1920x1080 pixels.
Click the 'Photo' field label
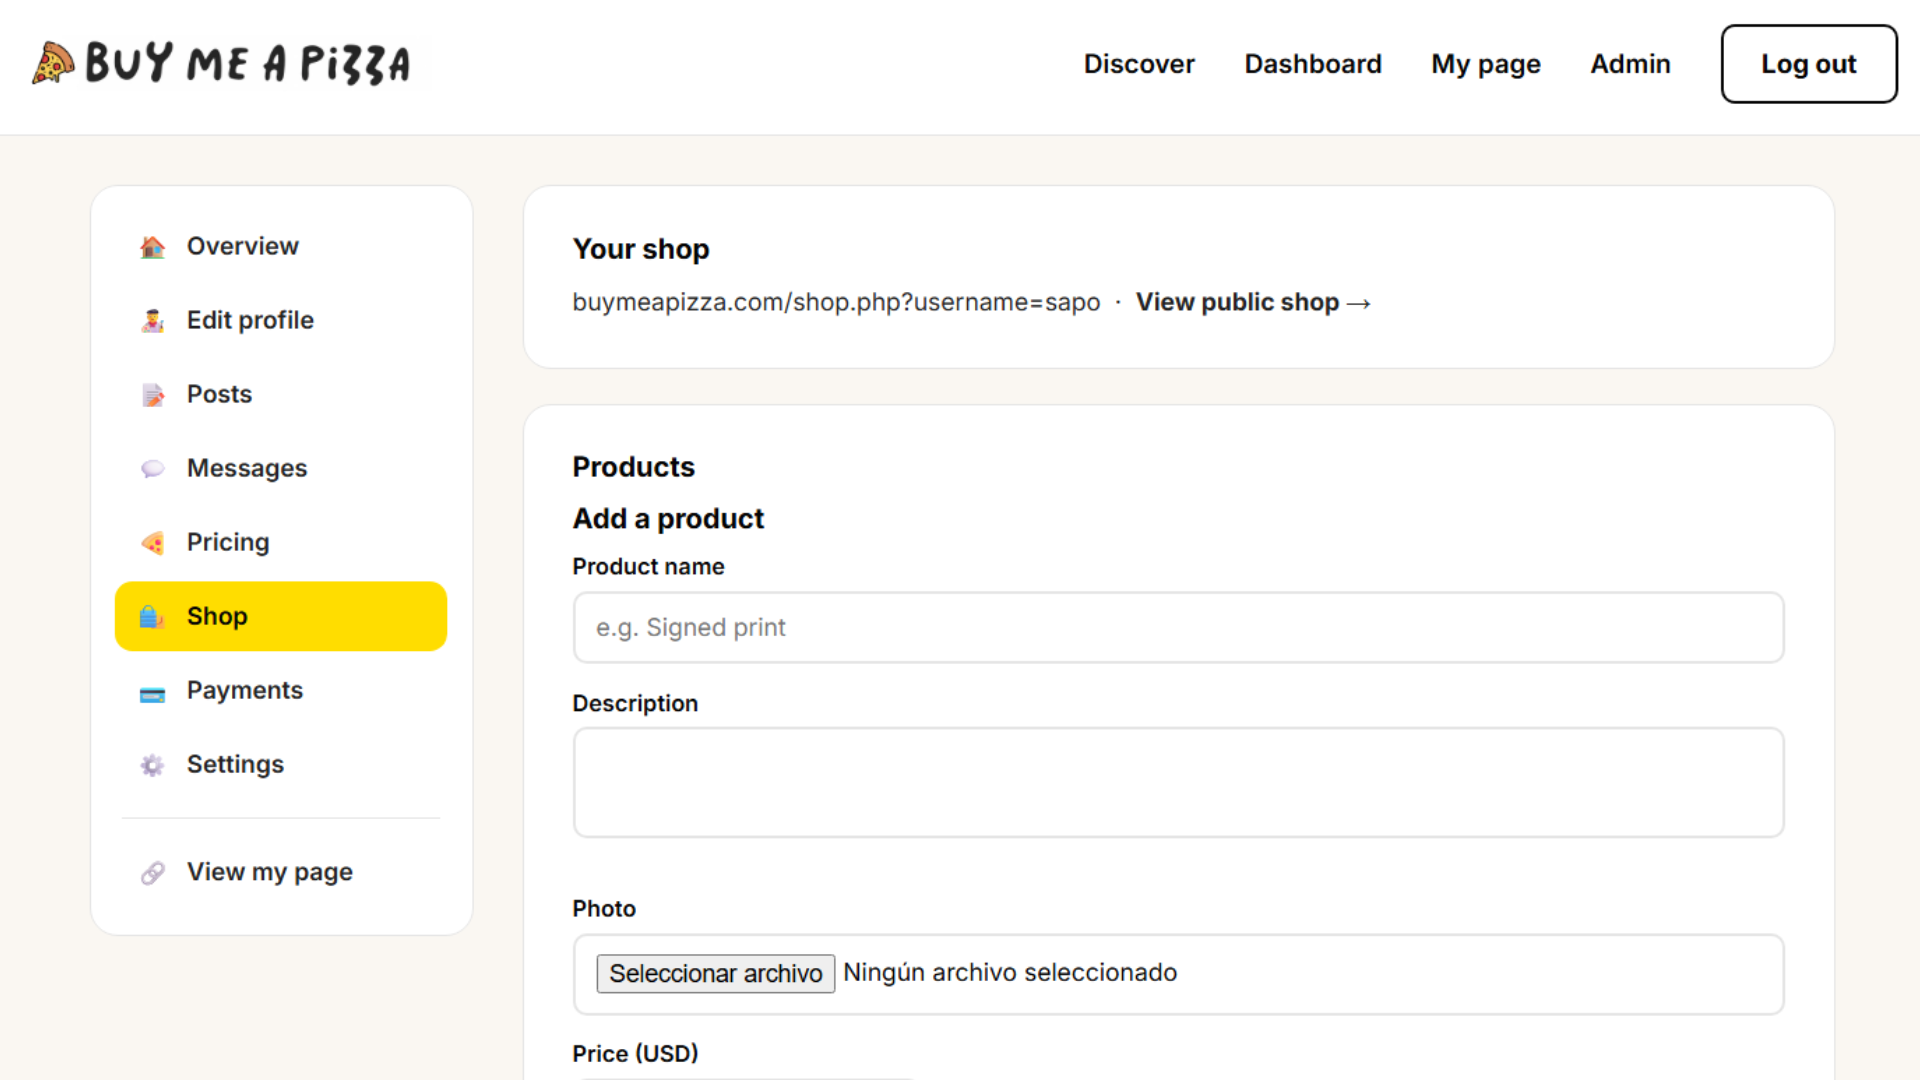604,908
